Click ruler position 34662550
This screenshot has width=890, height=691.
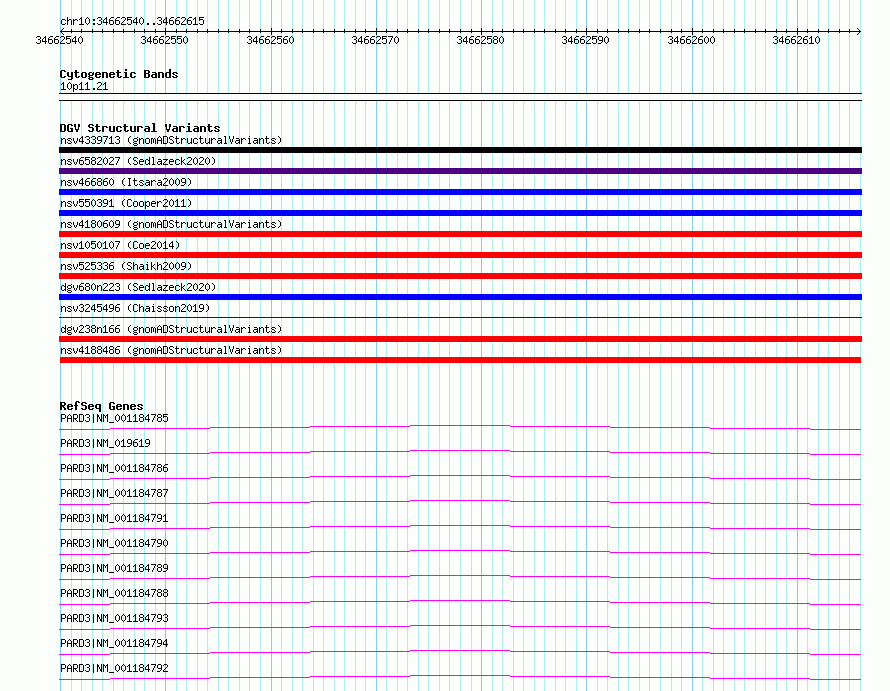pyautogui.click(x=165, y=40)
